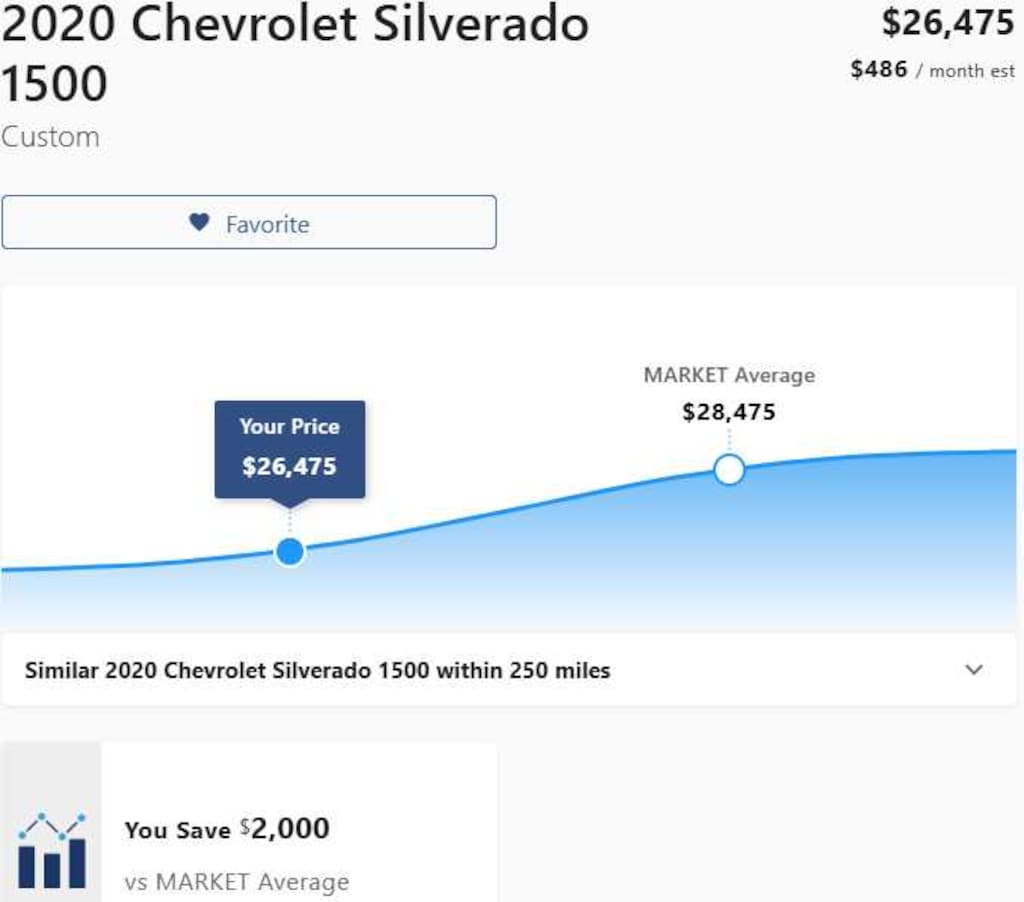
Task: Click the 'vs MARKET Average' caption
Action: (x=237, y=882)
